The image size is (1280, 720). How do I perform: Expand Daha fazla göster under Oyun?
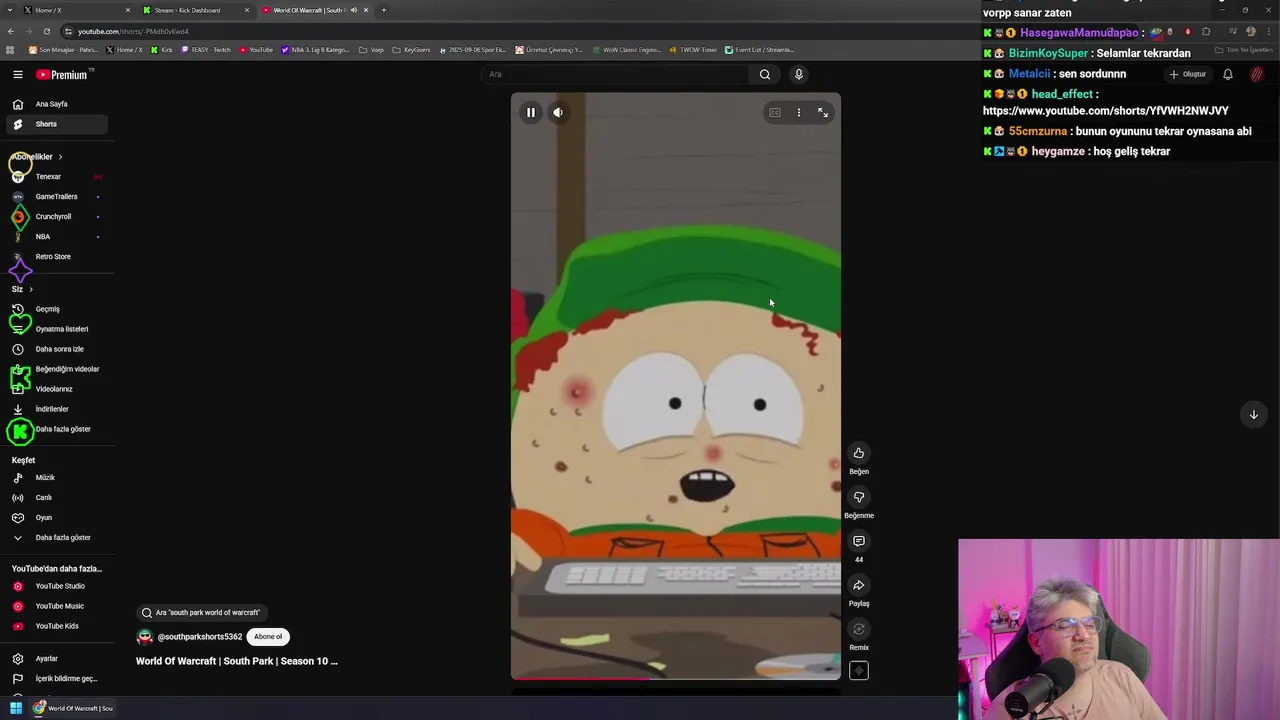tap(56, 538)
